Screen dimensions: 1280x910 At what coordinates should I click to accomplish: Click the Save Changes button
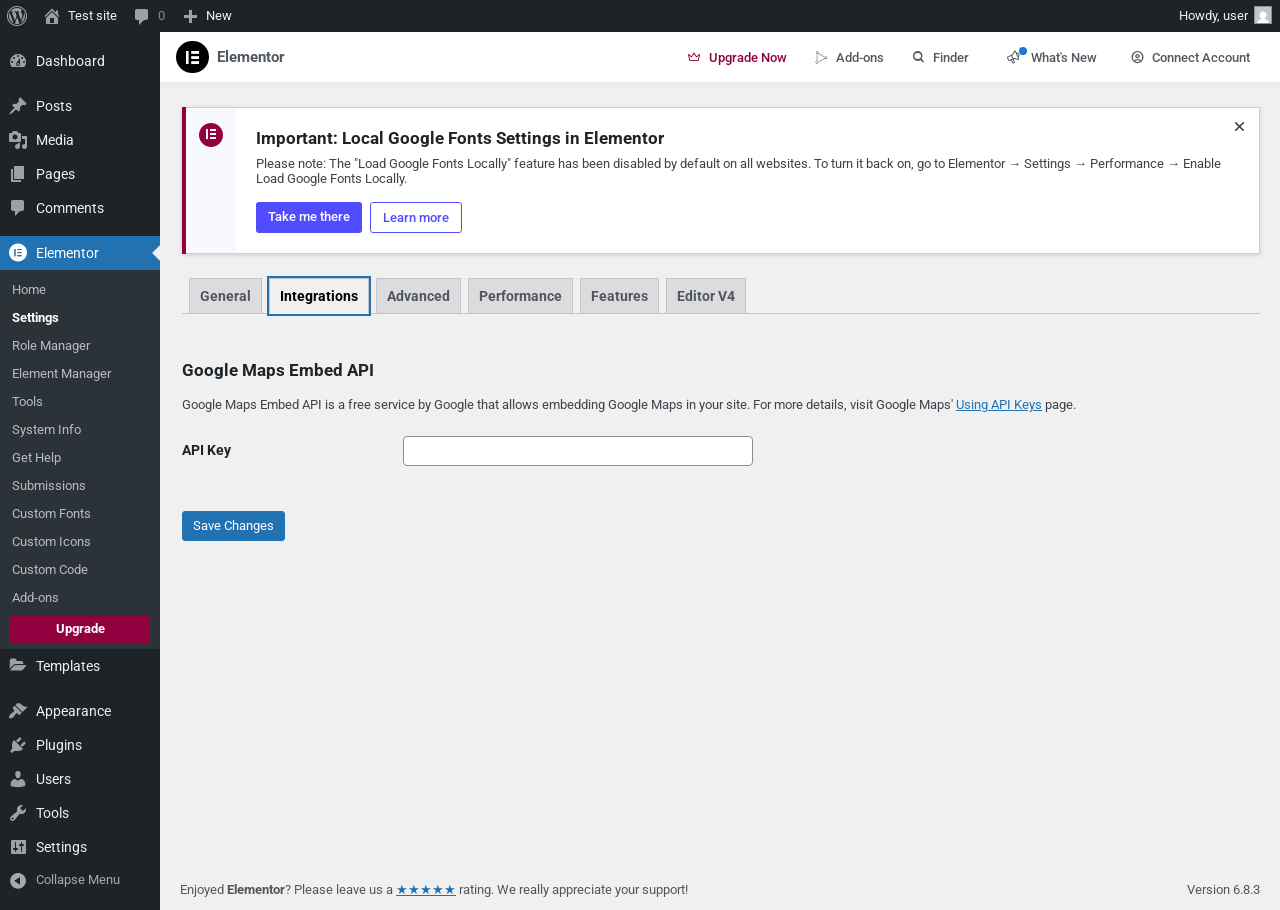click(x=233, y=526)
